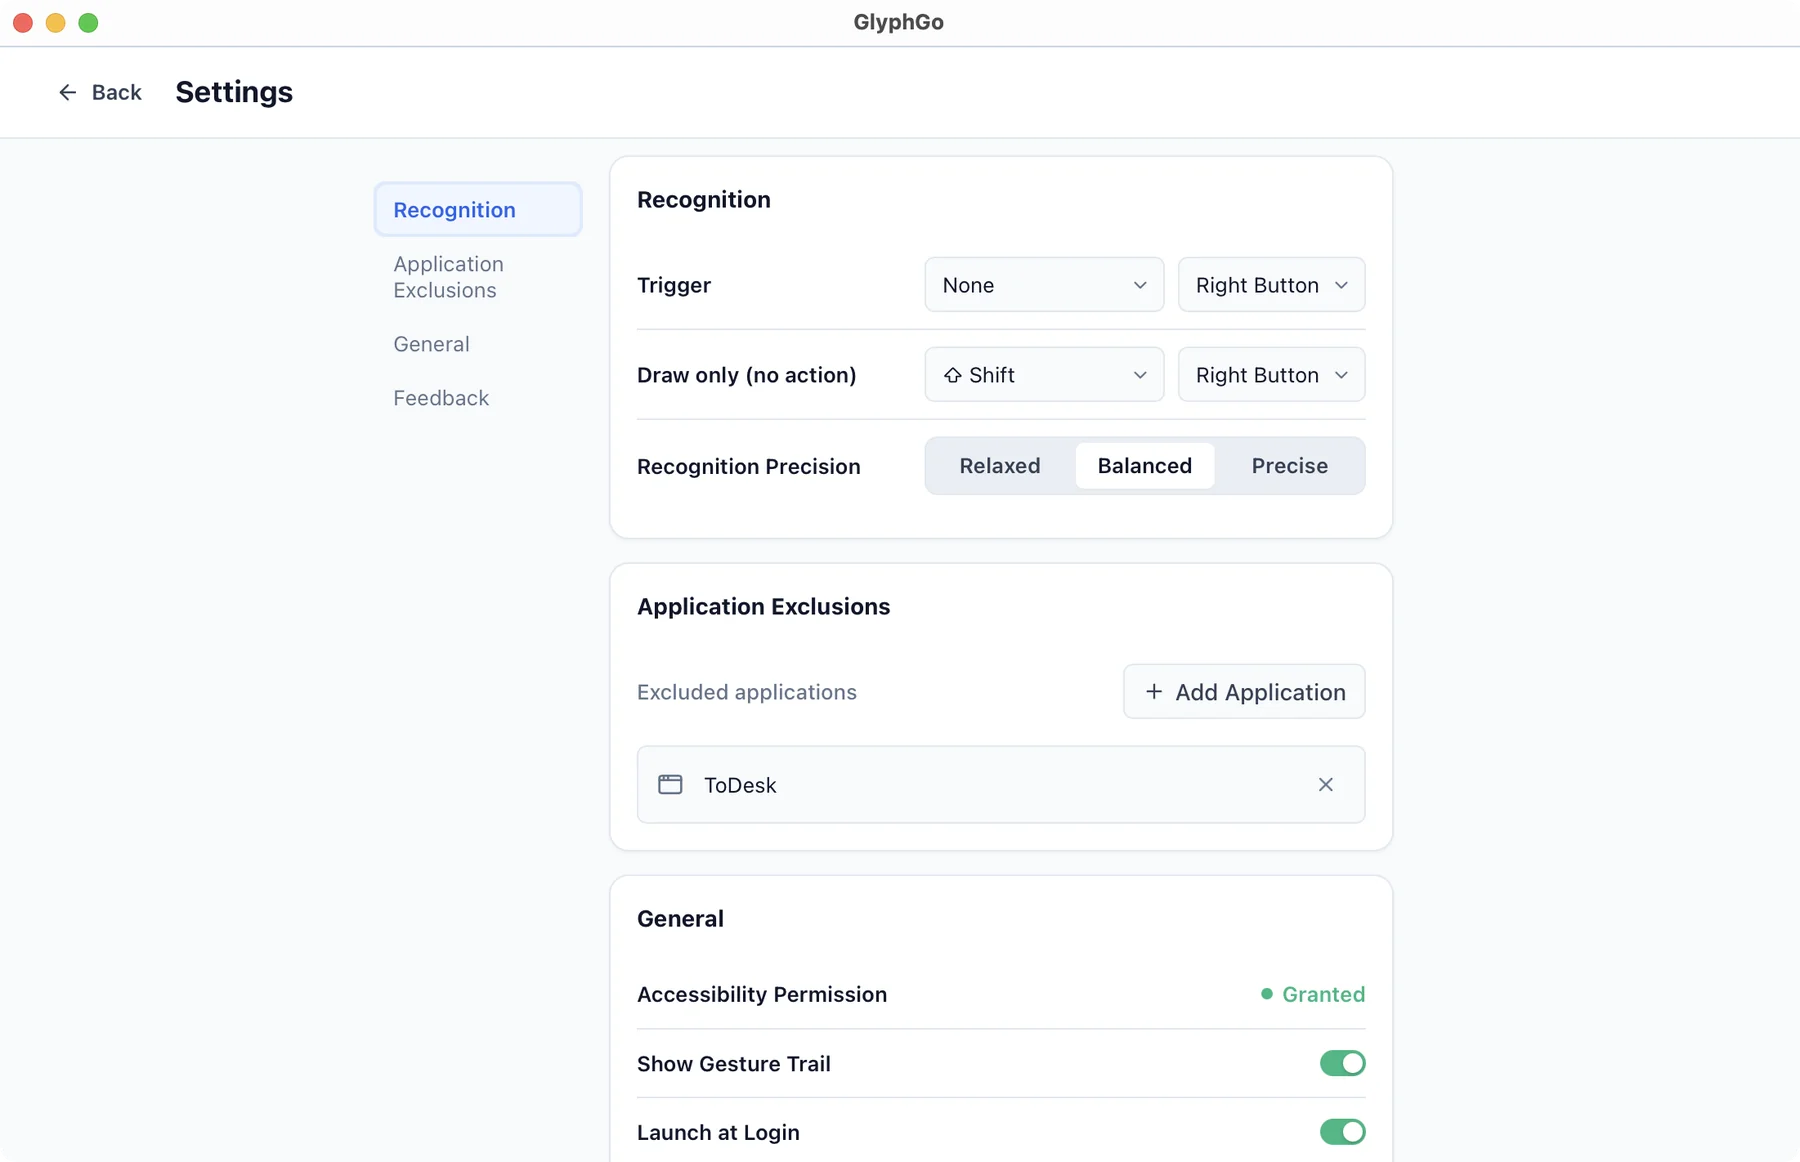Click the Excluded applications label
This screenshot has height=1162, width=1800.
(747, 692)
